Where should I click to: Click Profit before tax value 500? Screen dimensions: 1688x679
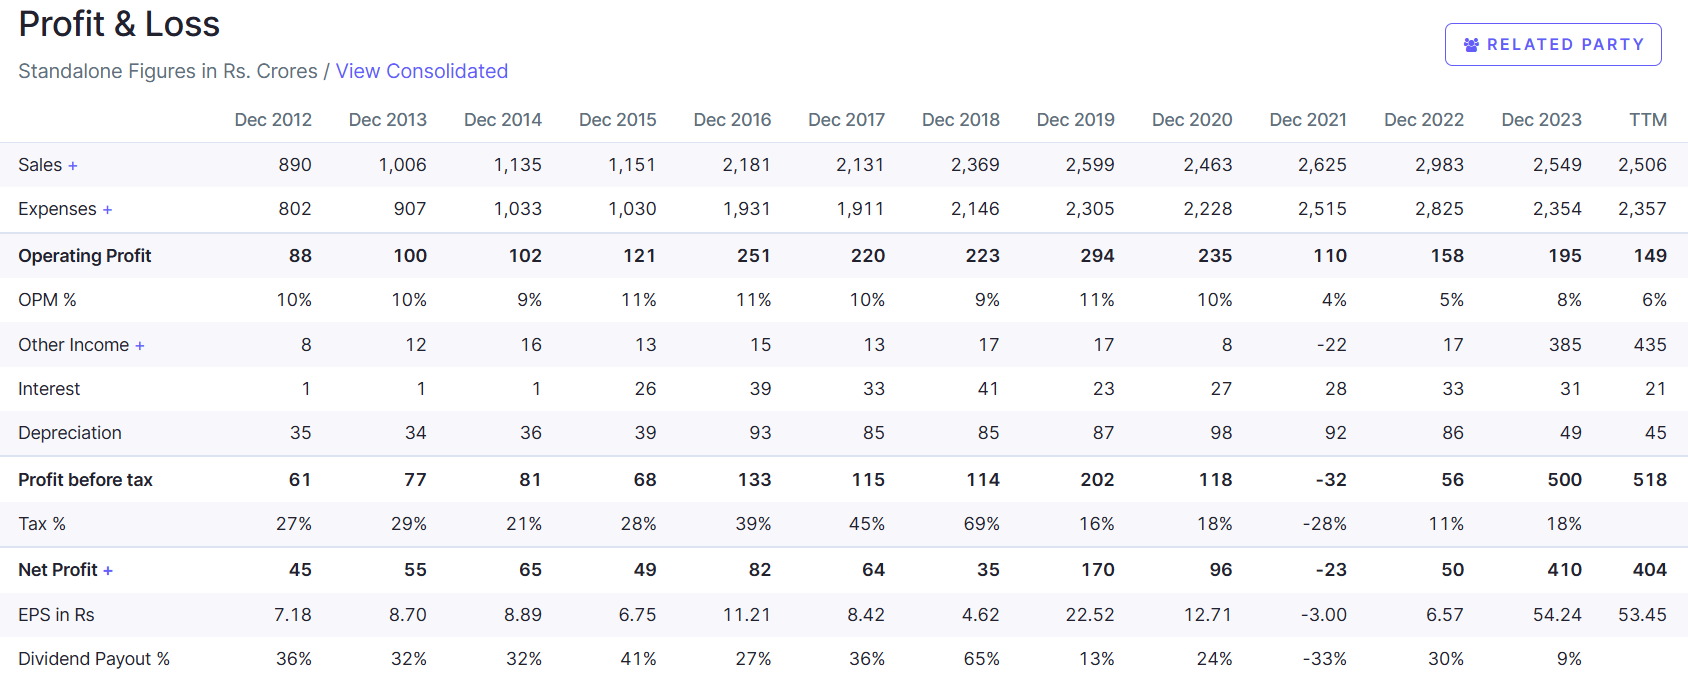(1565, 480)
